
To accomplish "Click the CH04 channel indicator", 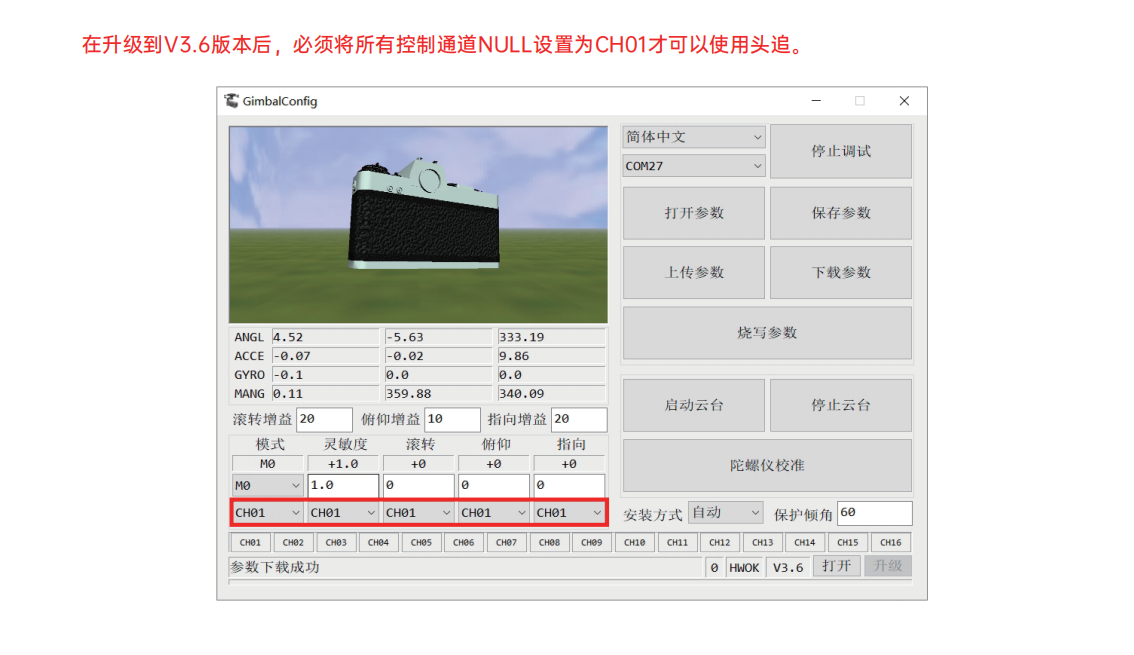I will [x=378, y=542].
